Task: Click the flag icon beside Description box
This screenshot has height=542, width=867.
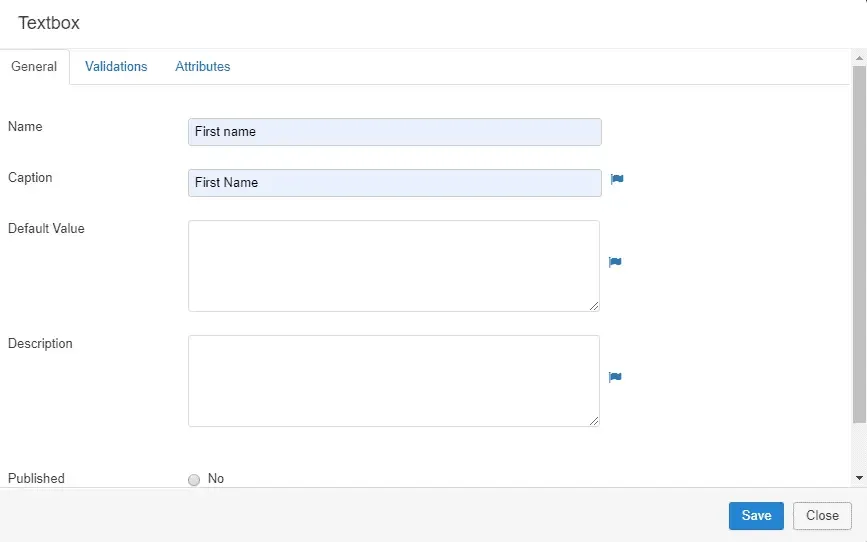Action: 615,377
